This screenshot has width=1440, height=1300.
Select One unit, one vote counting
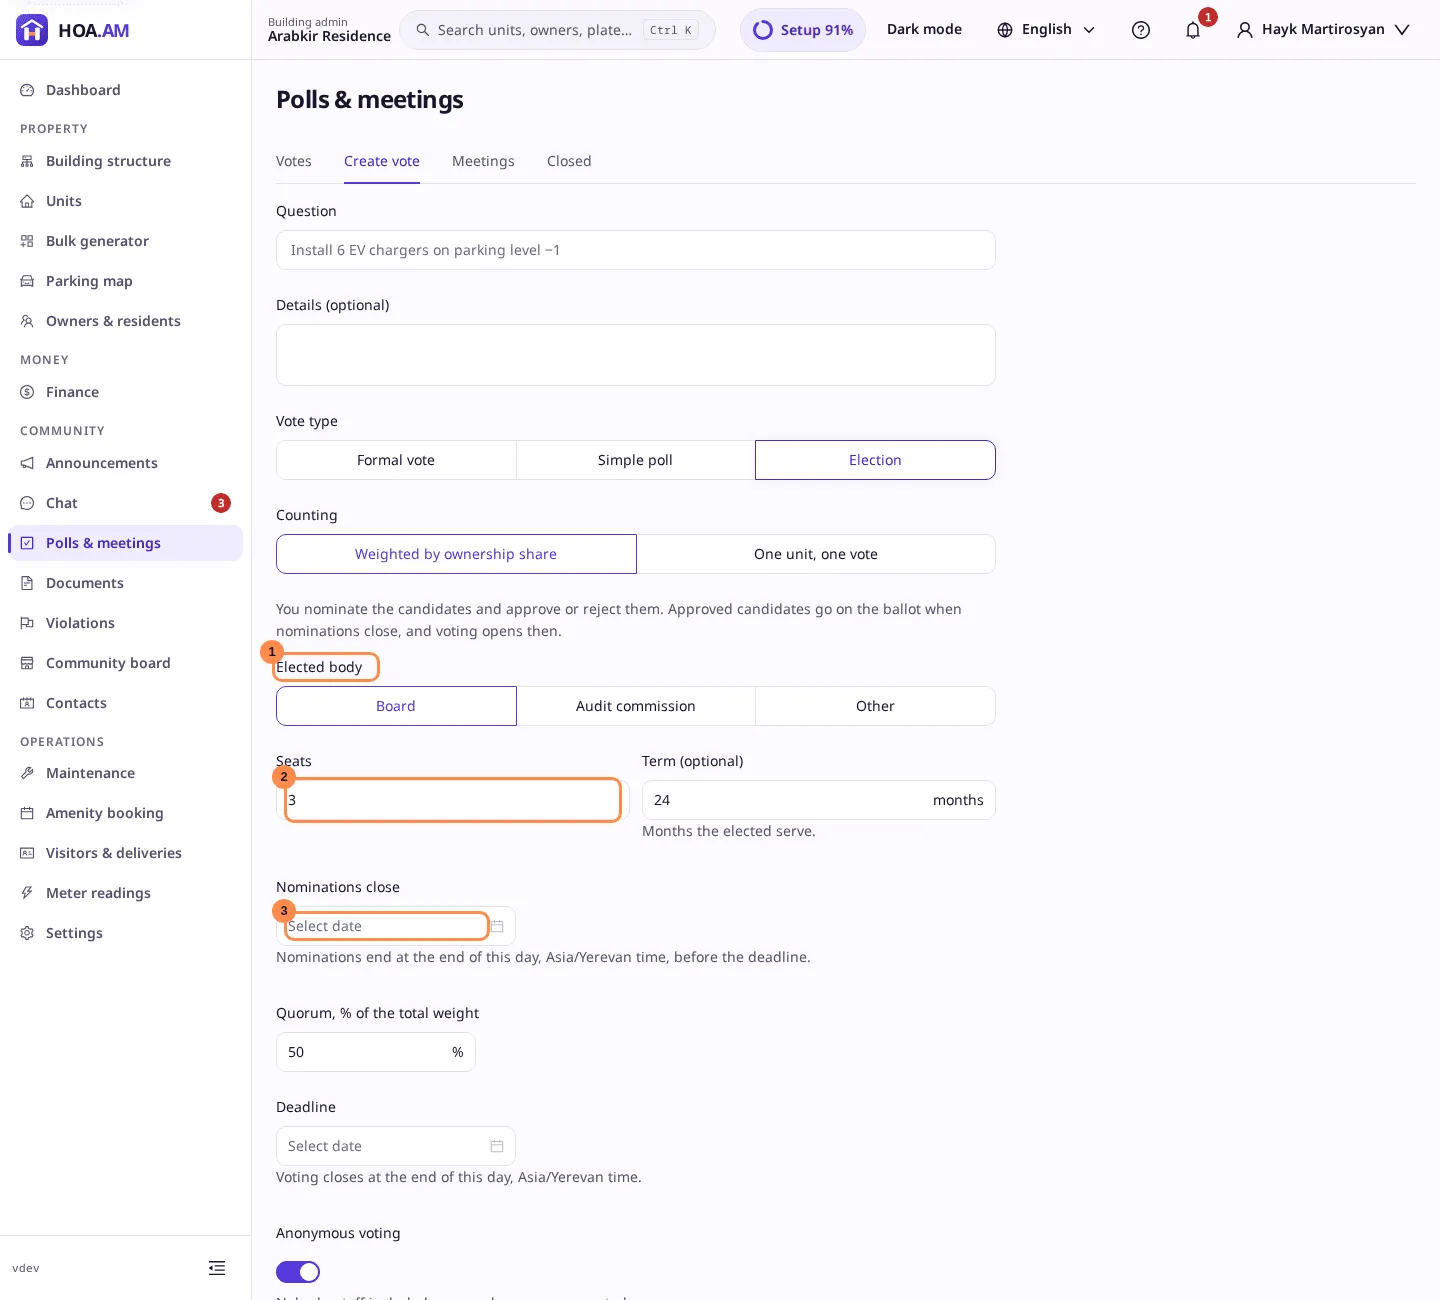click(x=816, y=554)
